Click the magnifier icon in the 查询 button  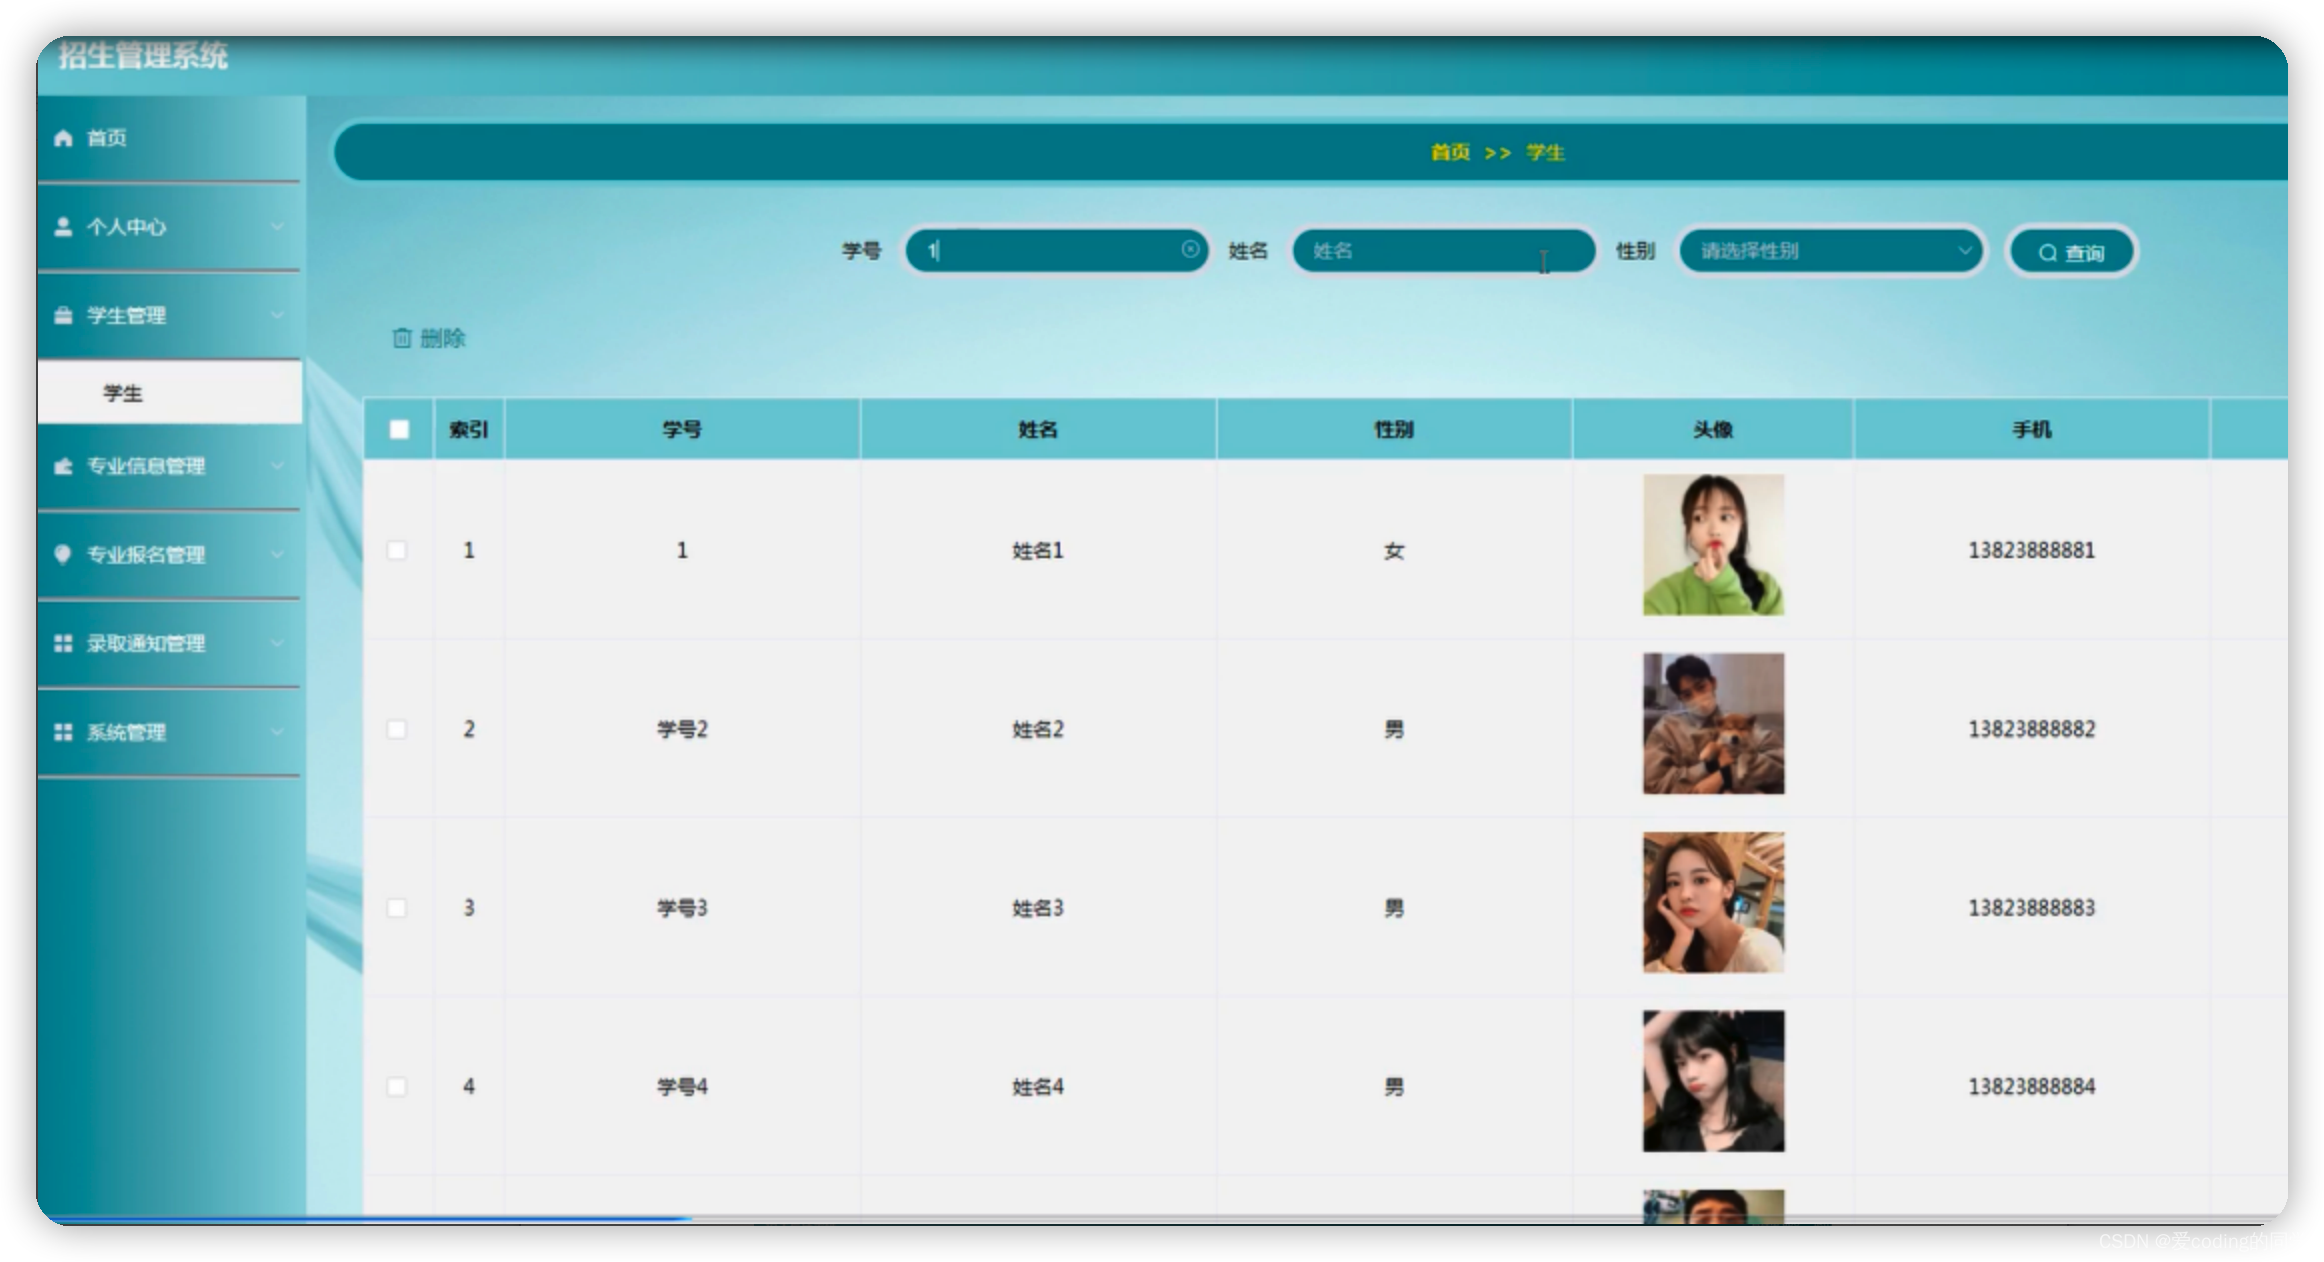pos(2048,253)
